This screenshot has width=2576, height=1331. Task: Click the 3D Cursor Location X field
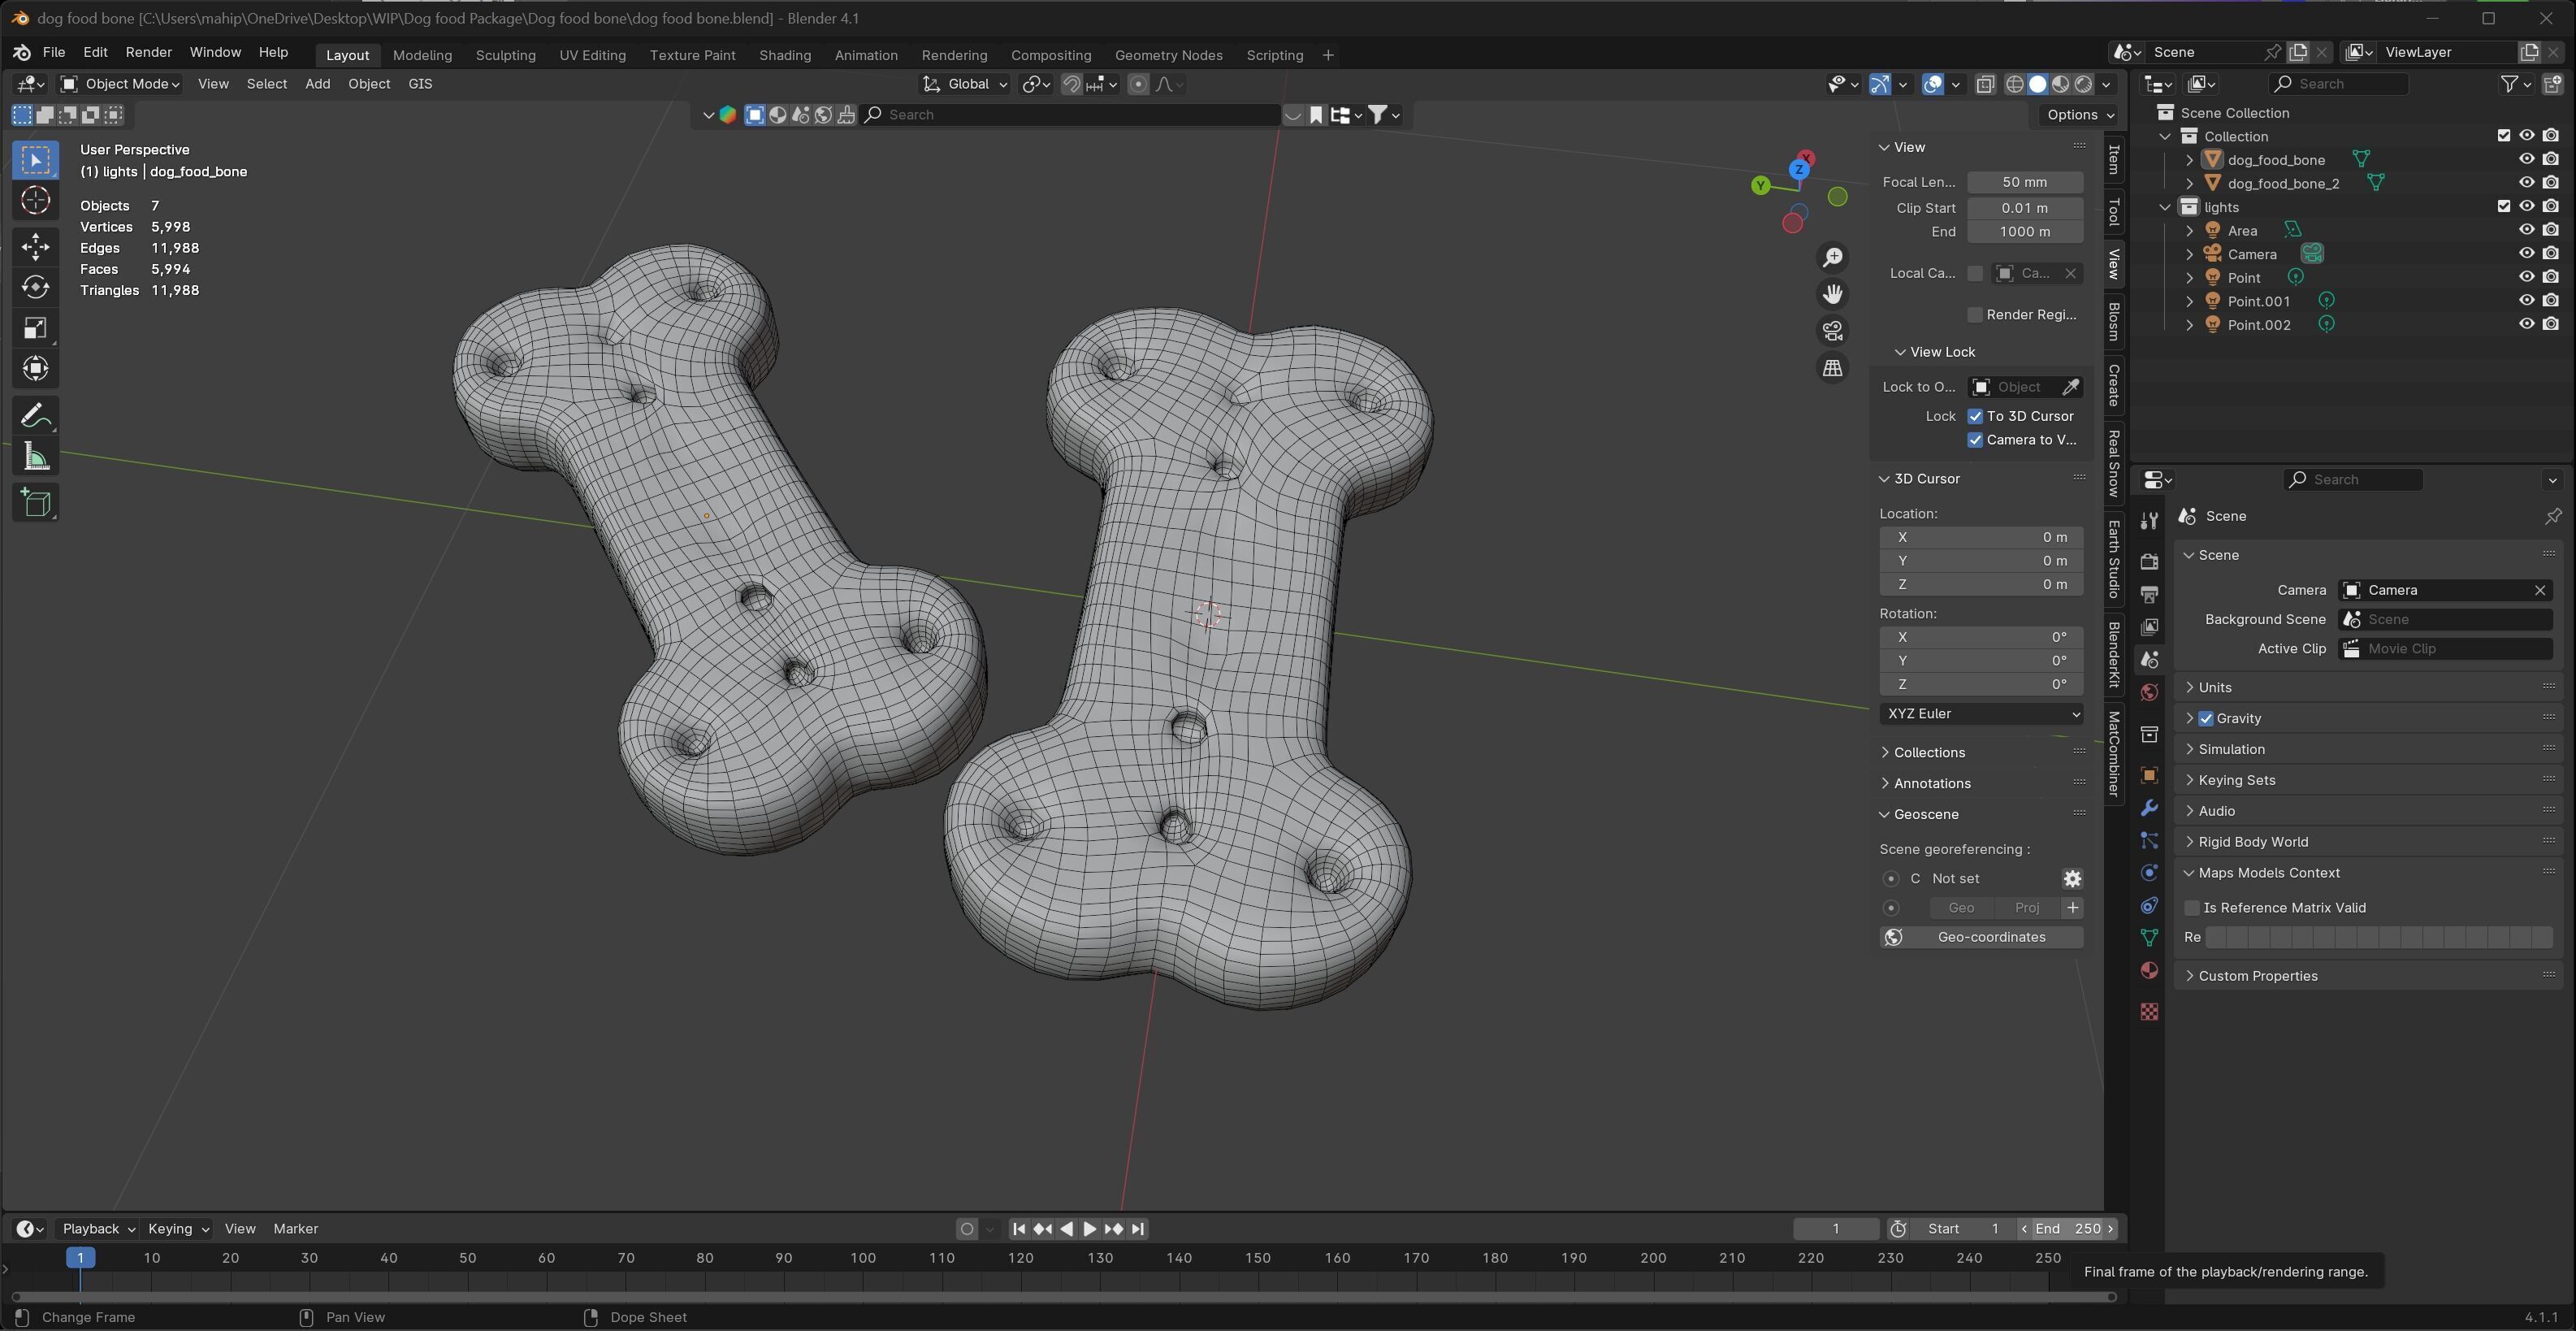(x=1981, y=537)
